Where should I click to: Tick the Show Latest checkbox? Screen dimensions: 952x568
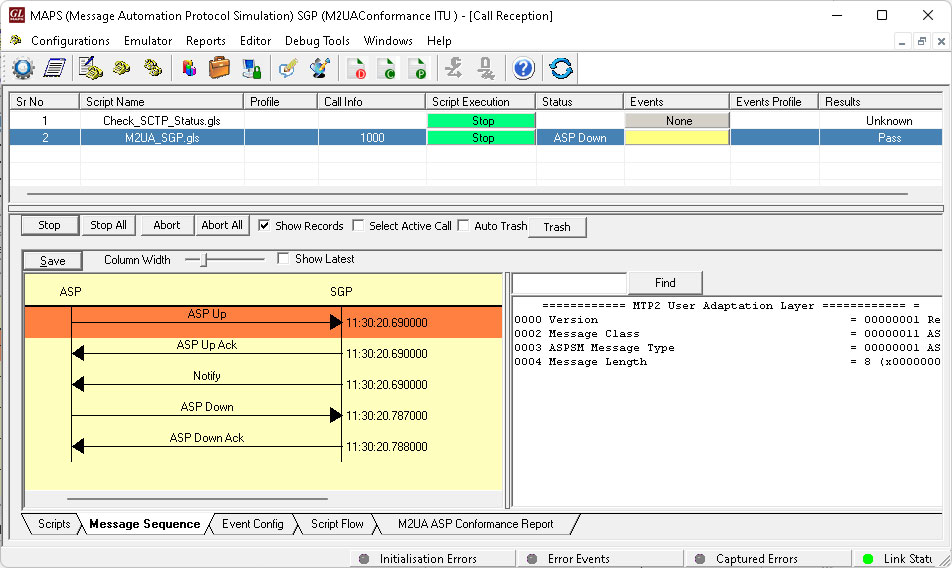[x=283, y=259]
